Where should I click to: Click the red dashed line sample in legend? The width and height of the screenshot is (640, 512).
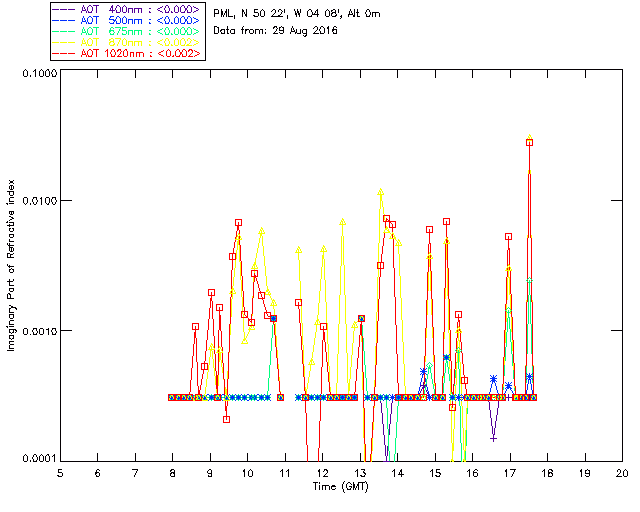(x=66, y=54)
